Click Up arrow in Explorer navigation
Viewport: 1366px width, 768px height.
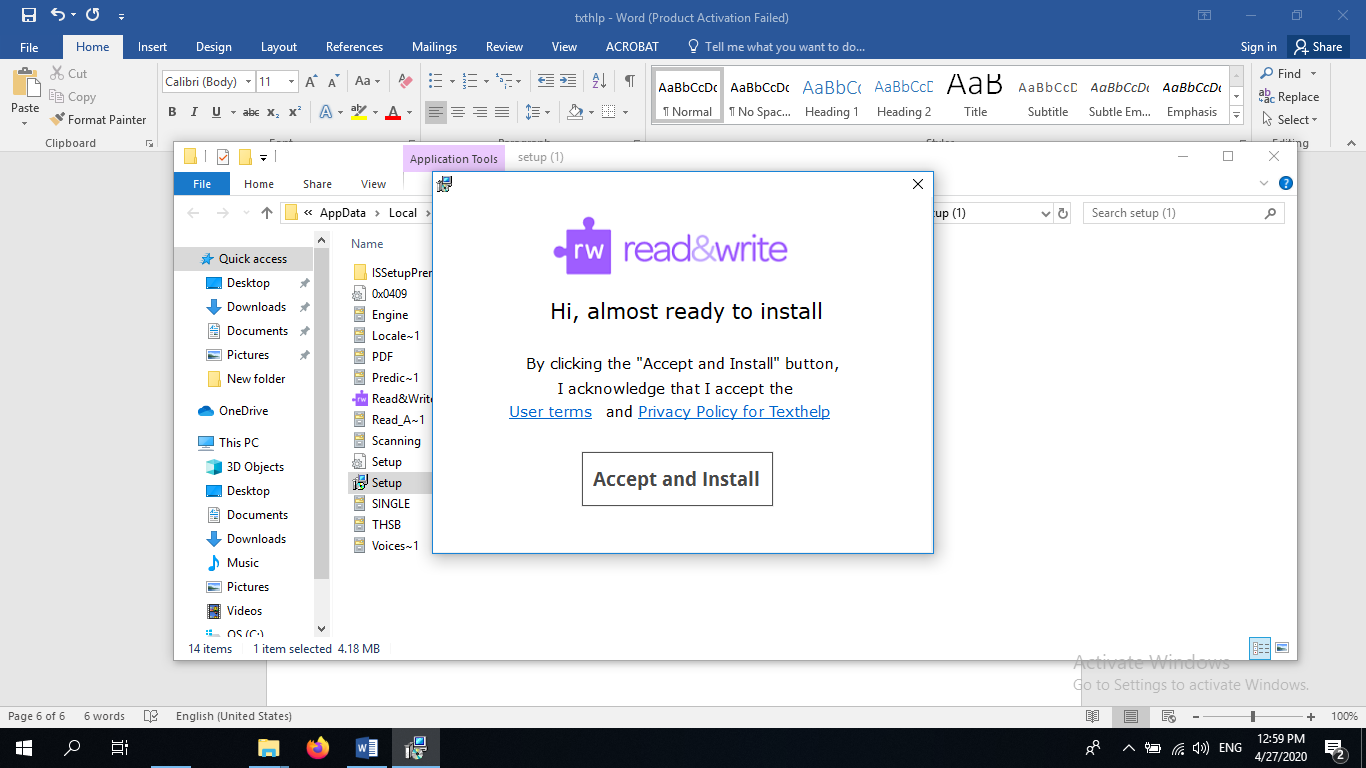[x=267, y=213]
